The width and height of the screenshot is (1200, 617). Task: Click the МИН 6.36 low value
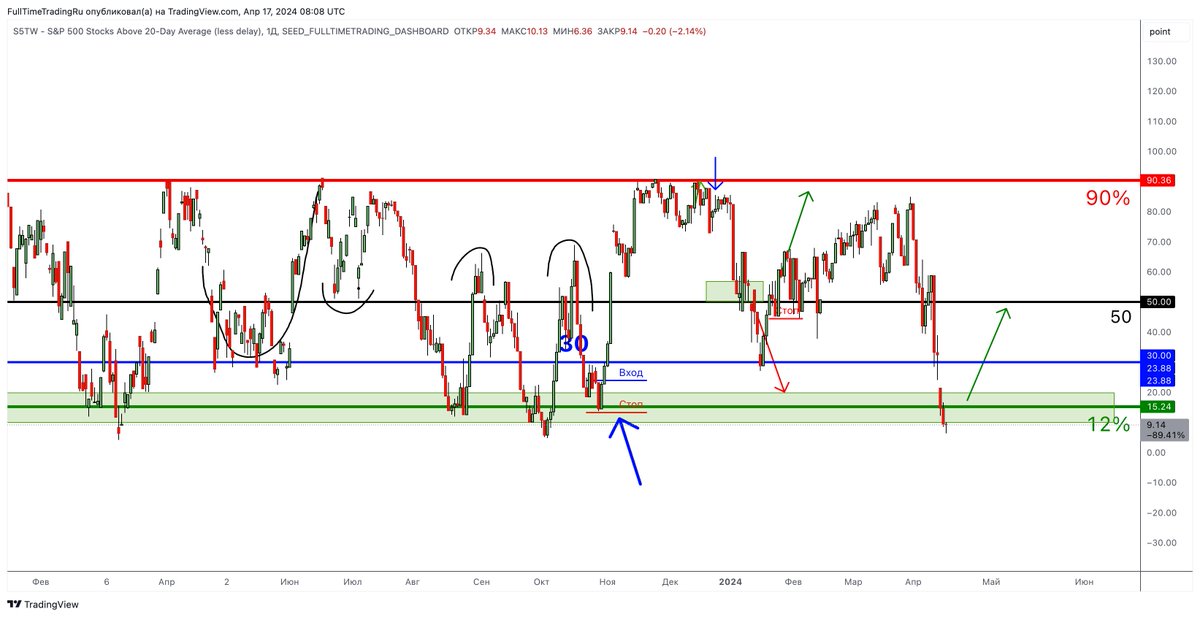click(571, 31)
